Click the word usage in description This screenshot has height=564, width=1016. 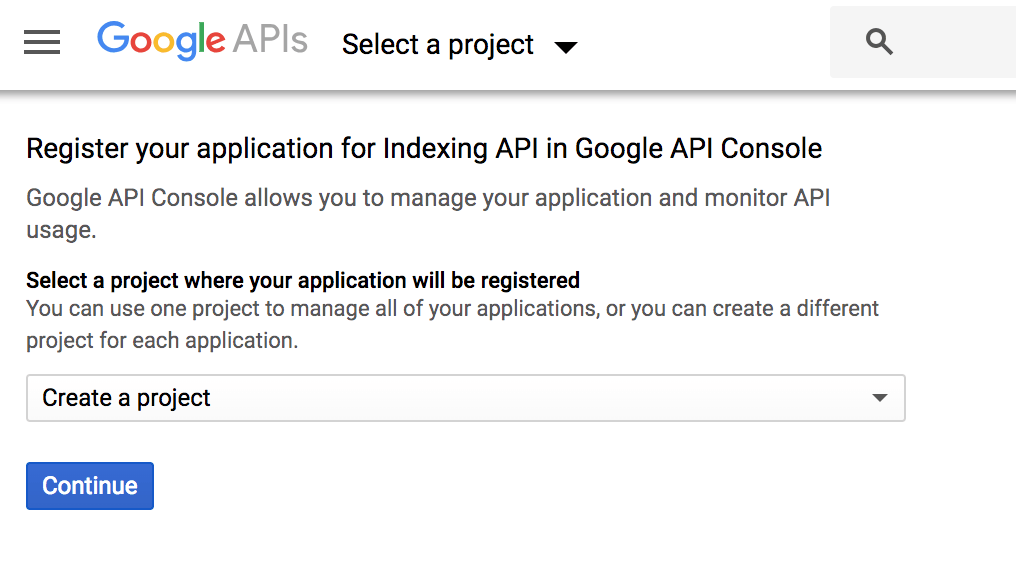point(61,231)
